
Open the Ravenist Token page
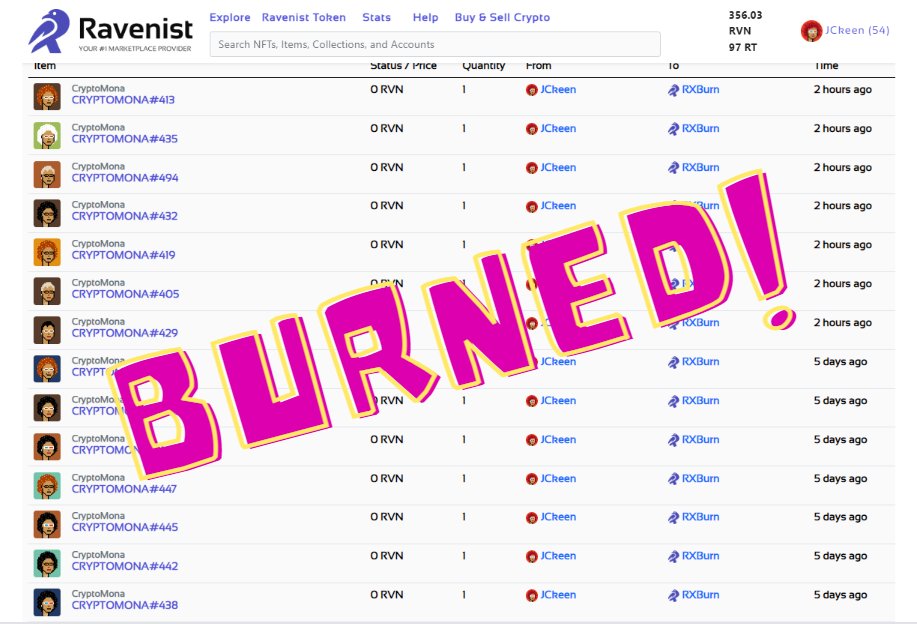tap(304, 18)
